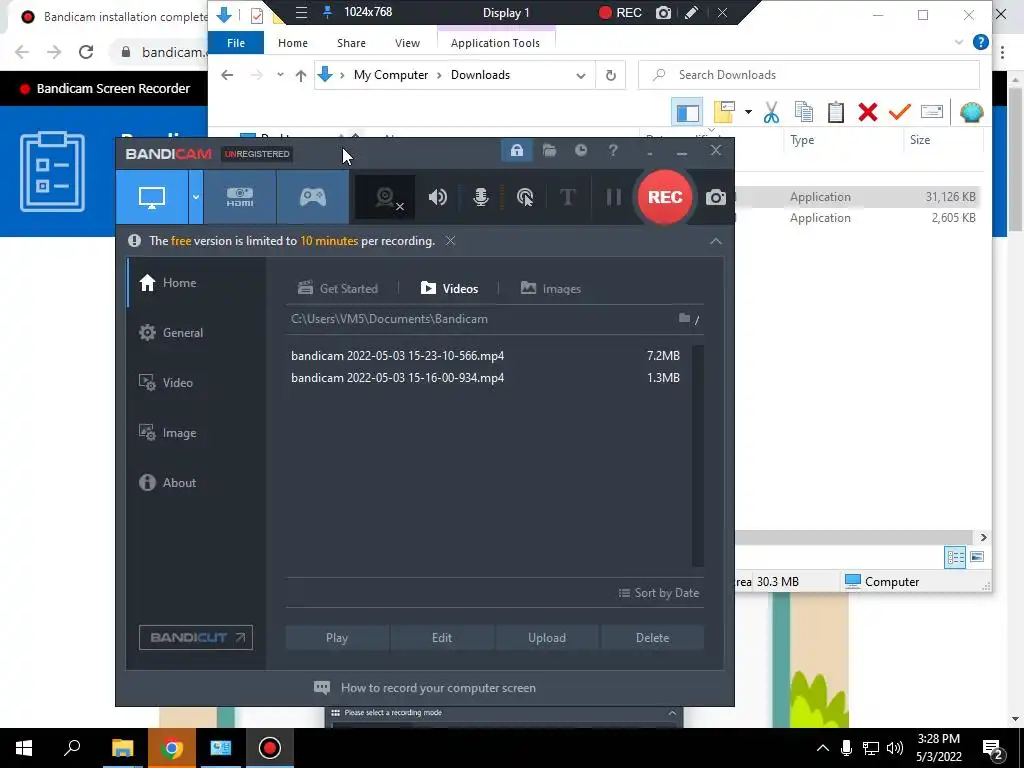Open output folder icon in Bandicam title bar
This screenshot has width=1024, height=768.
(549, 151)
